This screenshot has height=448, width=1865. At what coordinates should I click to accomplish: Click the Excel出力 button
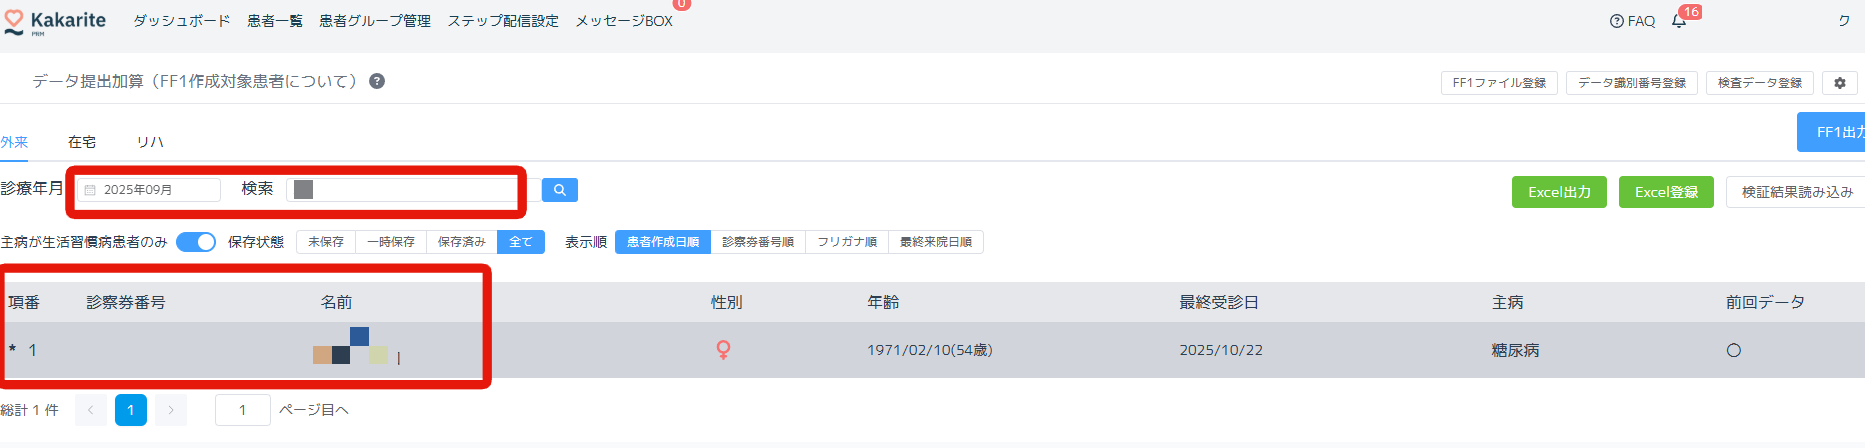coord(1559,192)
